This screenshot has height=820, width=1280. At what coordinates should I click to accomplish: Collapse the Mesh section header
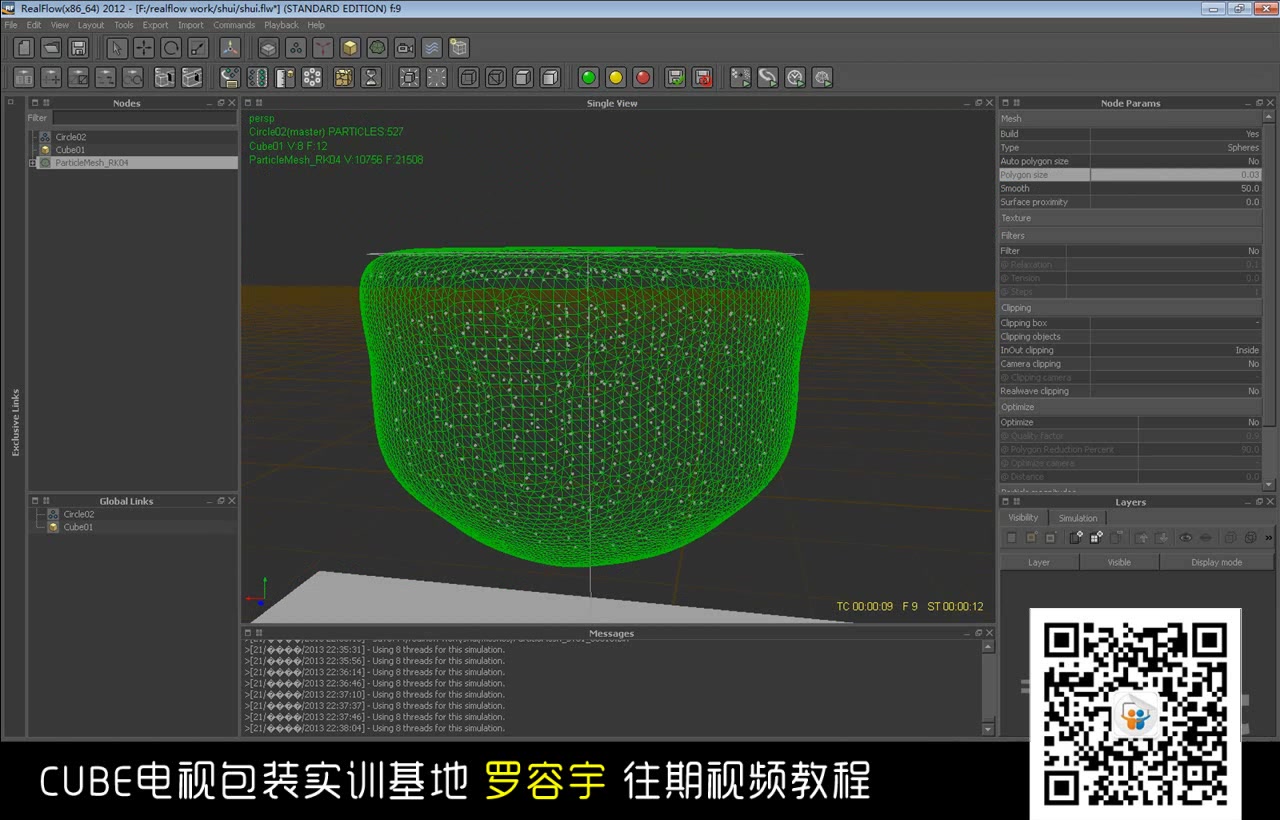[1130, 119]
